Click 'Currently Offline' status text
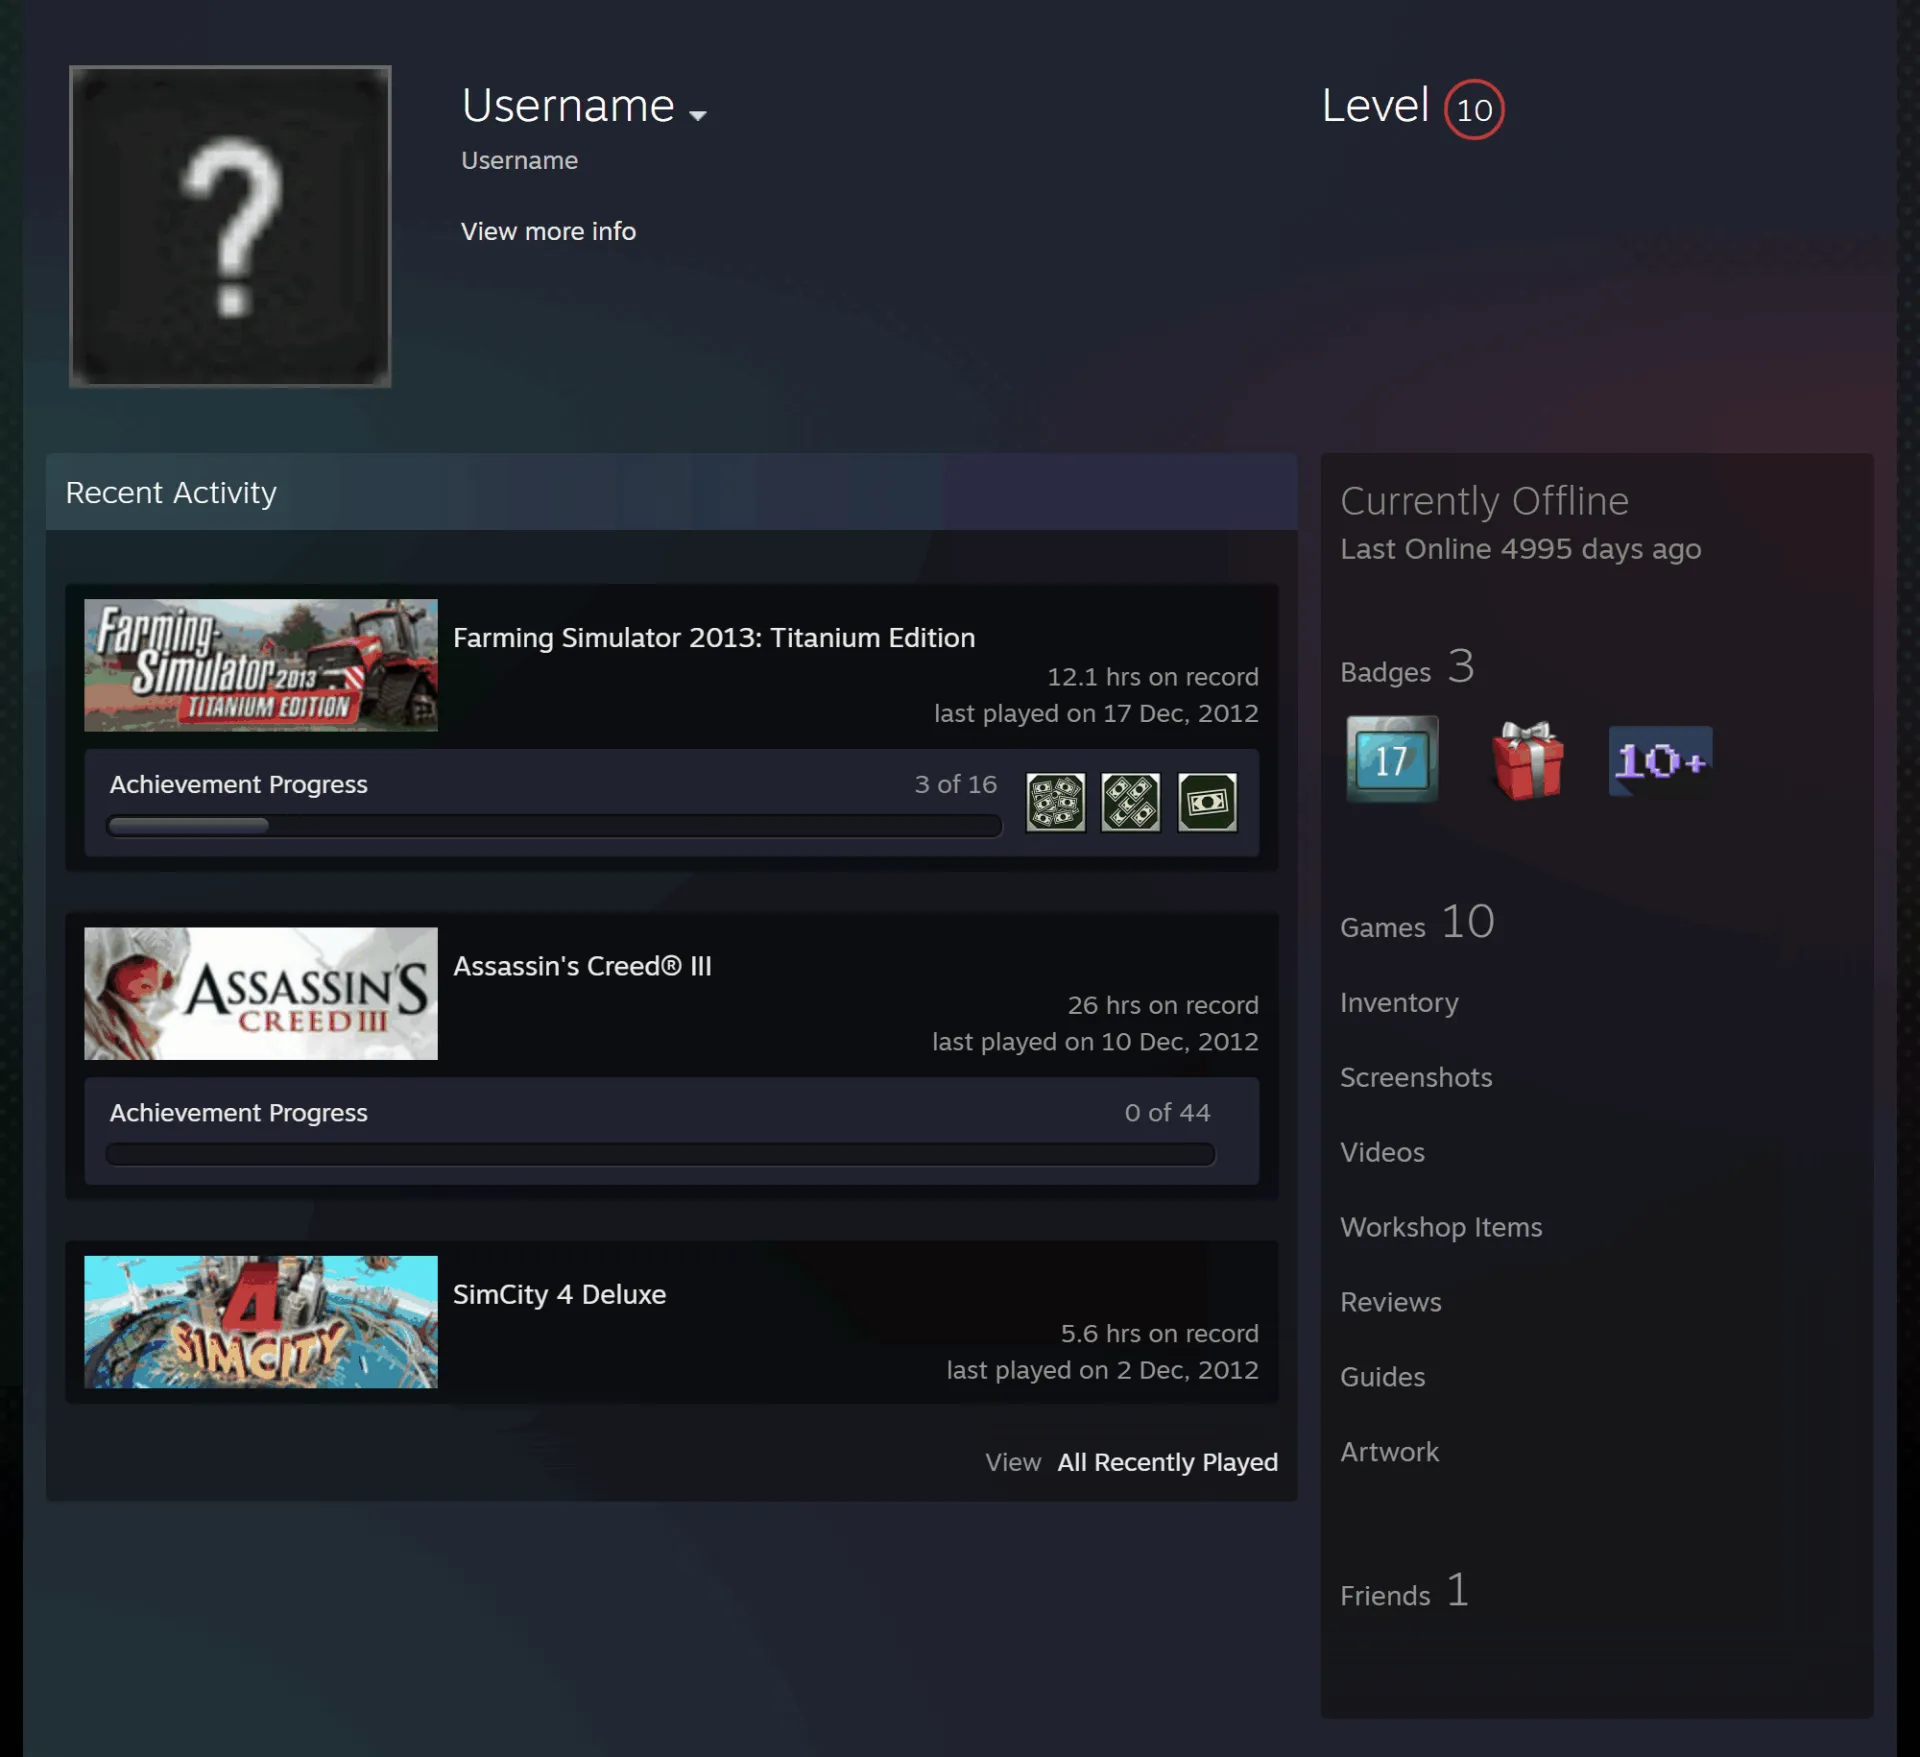1920x1757 pixels. (x=1484, y=501)
